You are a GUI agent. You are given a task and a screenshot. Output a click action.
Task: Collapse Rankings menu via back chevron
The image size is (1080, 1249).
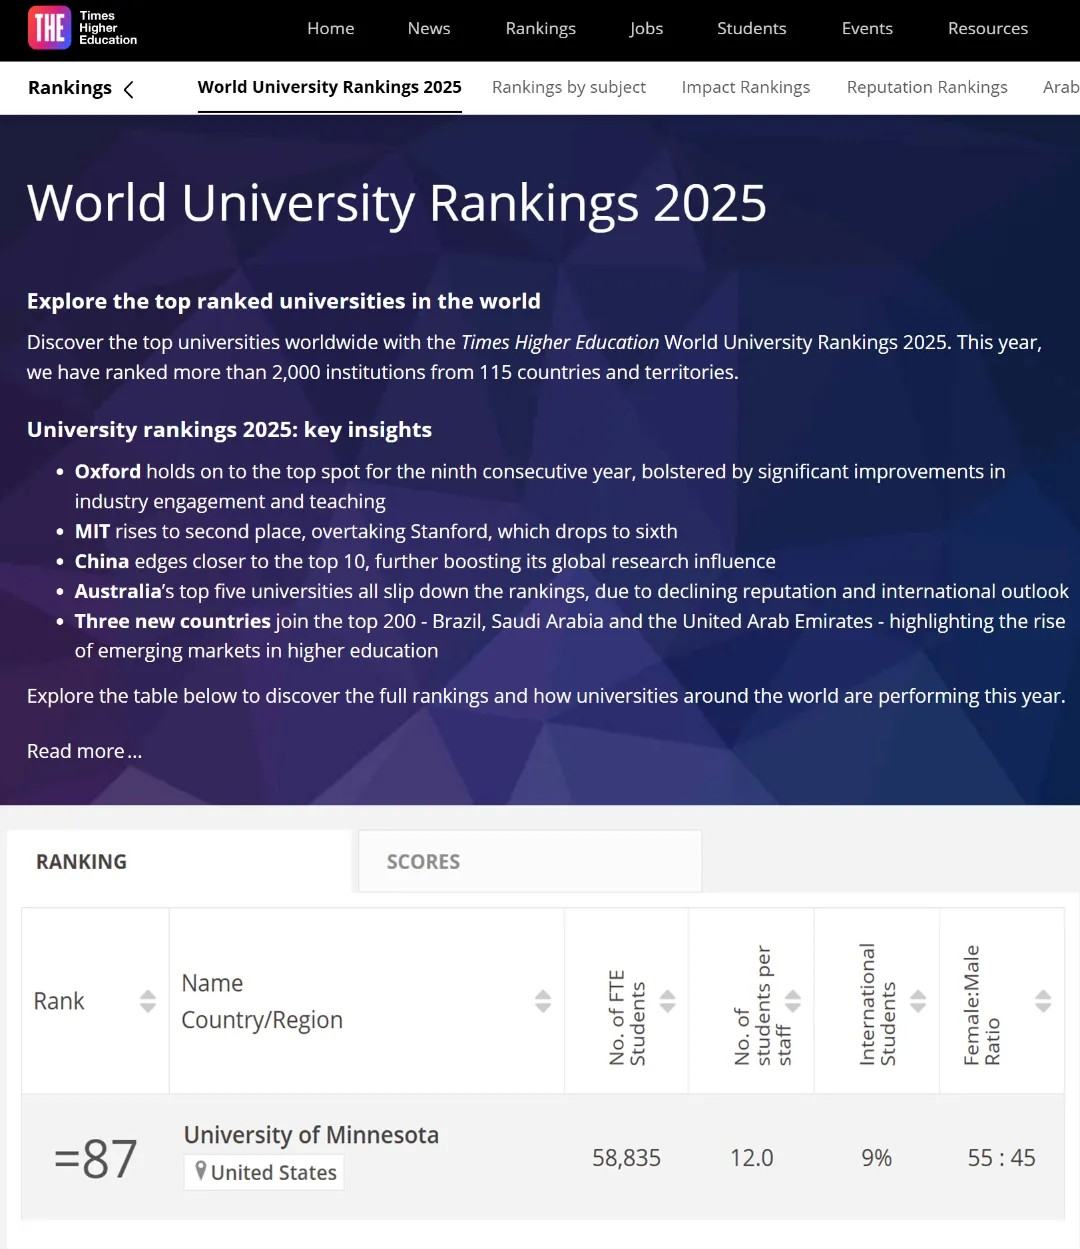(x=128, y=89)
